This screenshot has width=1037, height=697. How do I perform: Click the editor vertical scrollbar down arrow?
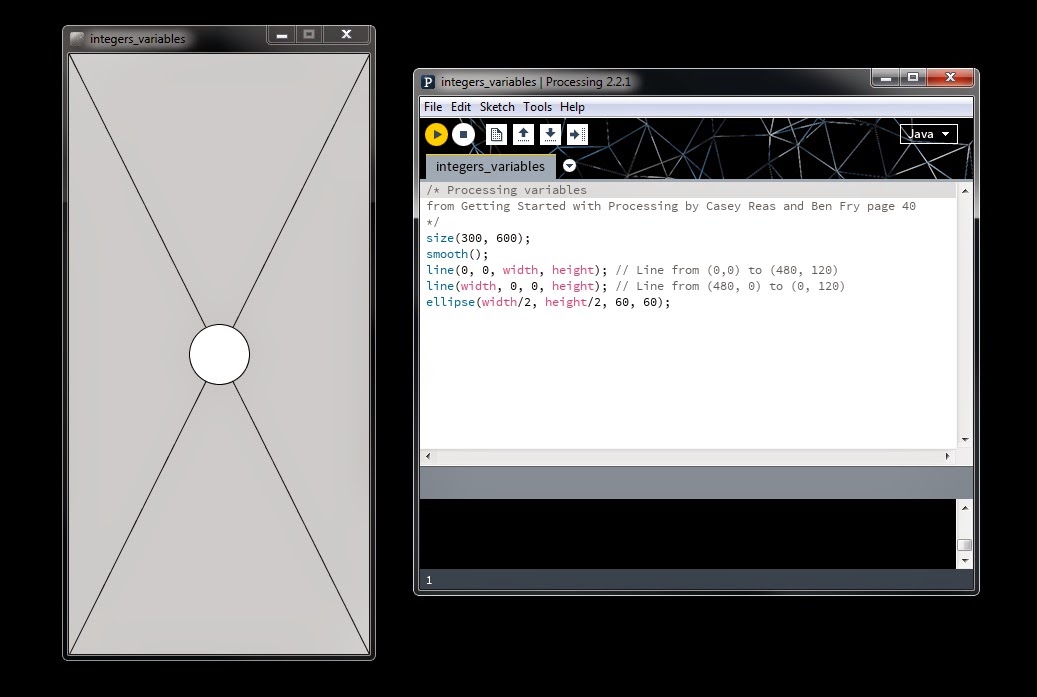pos(965,440)
